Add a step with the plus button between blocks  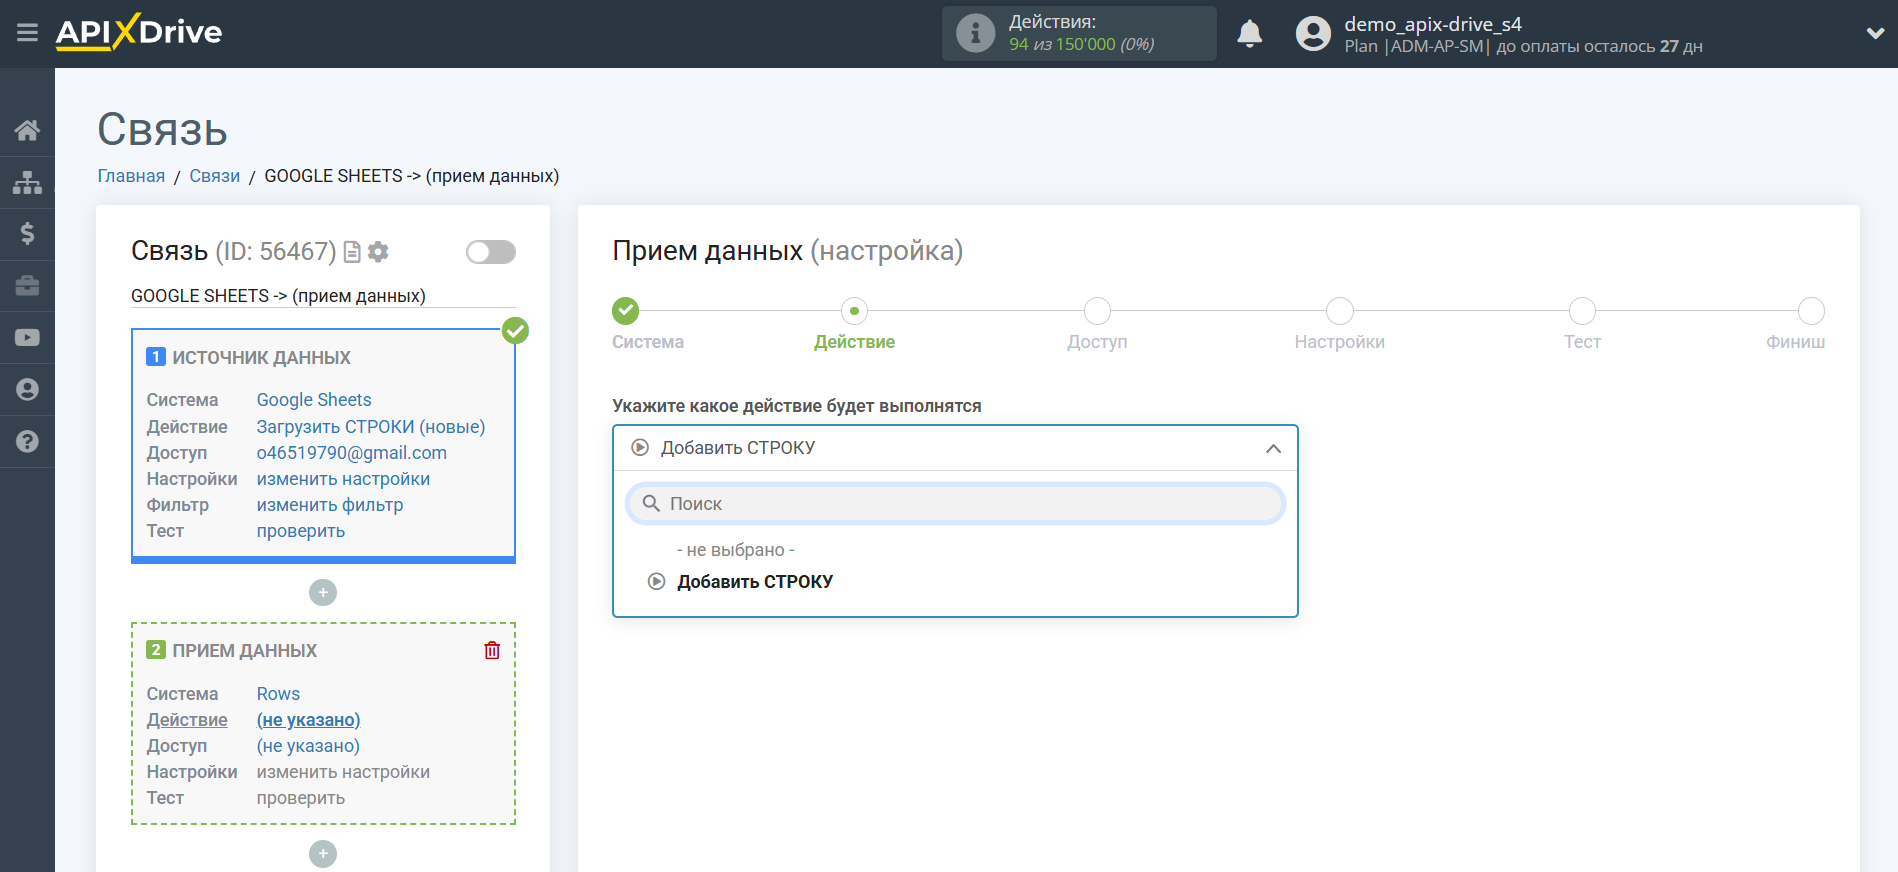pos(323,593)
